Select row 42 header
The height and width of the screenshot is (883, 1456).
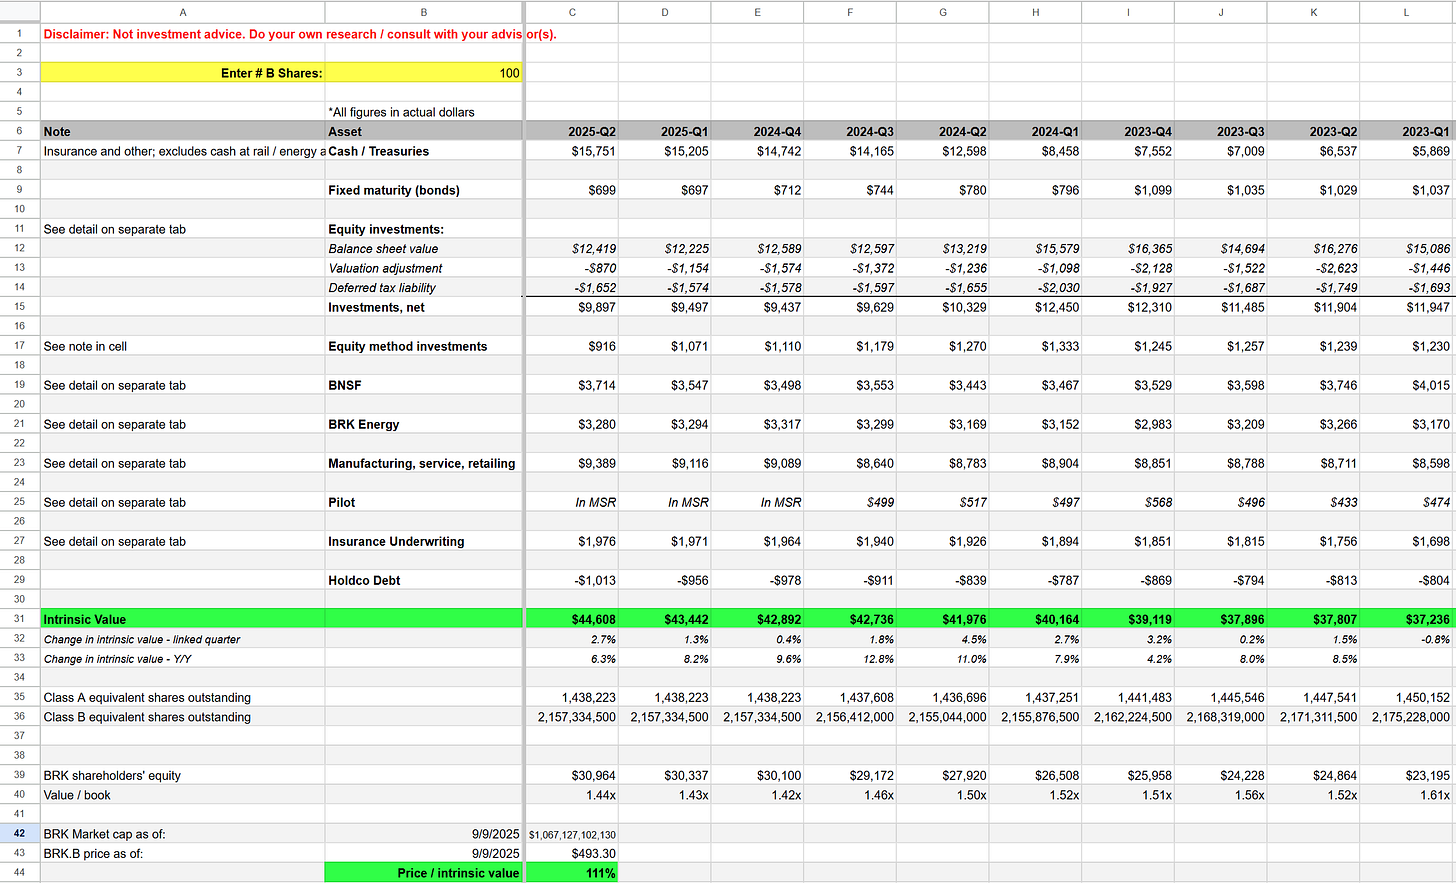(19, 834)
